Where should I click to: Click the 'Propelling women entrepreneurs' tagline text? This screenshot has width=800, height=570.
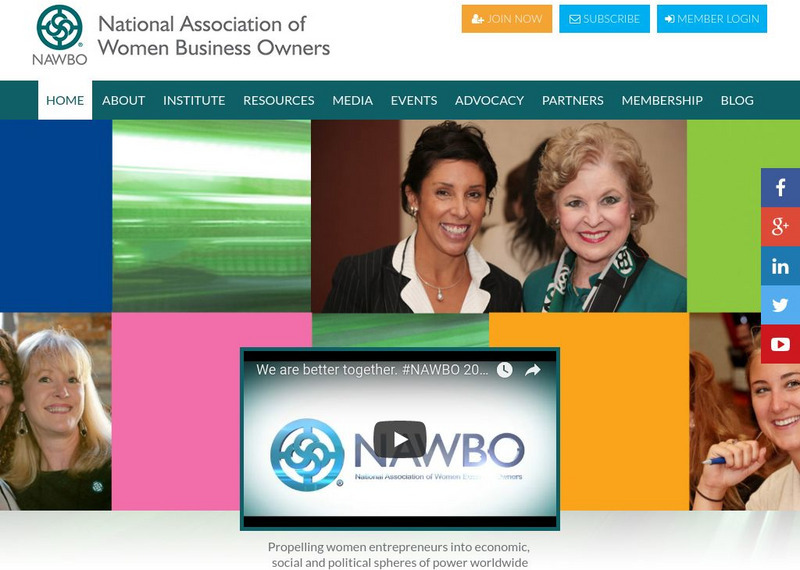click(x=399, y=555)
